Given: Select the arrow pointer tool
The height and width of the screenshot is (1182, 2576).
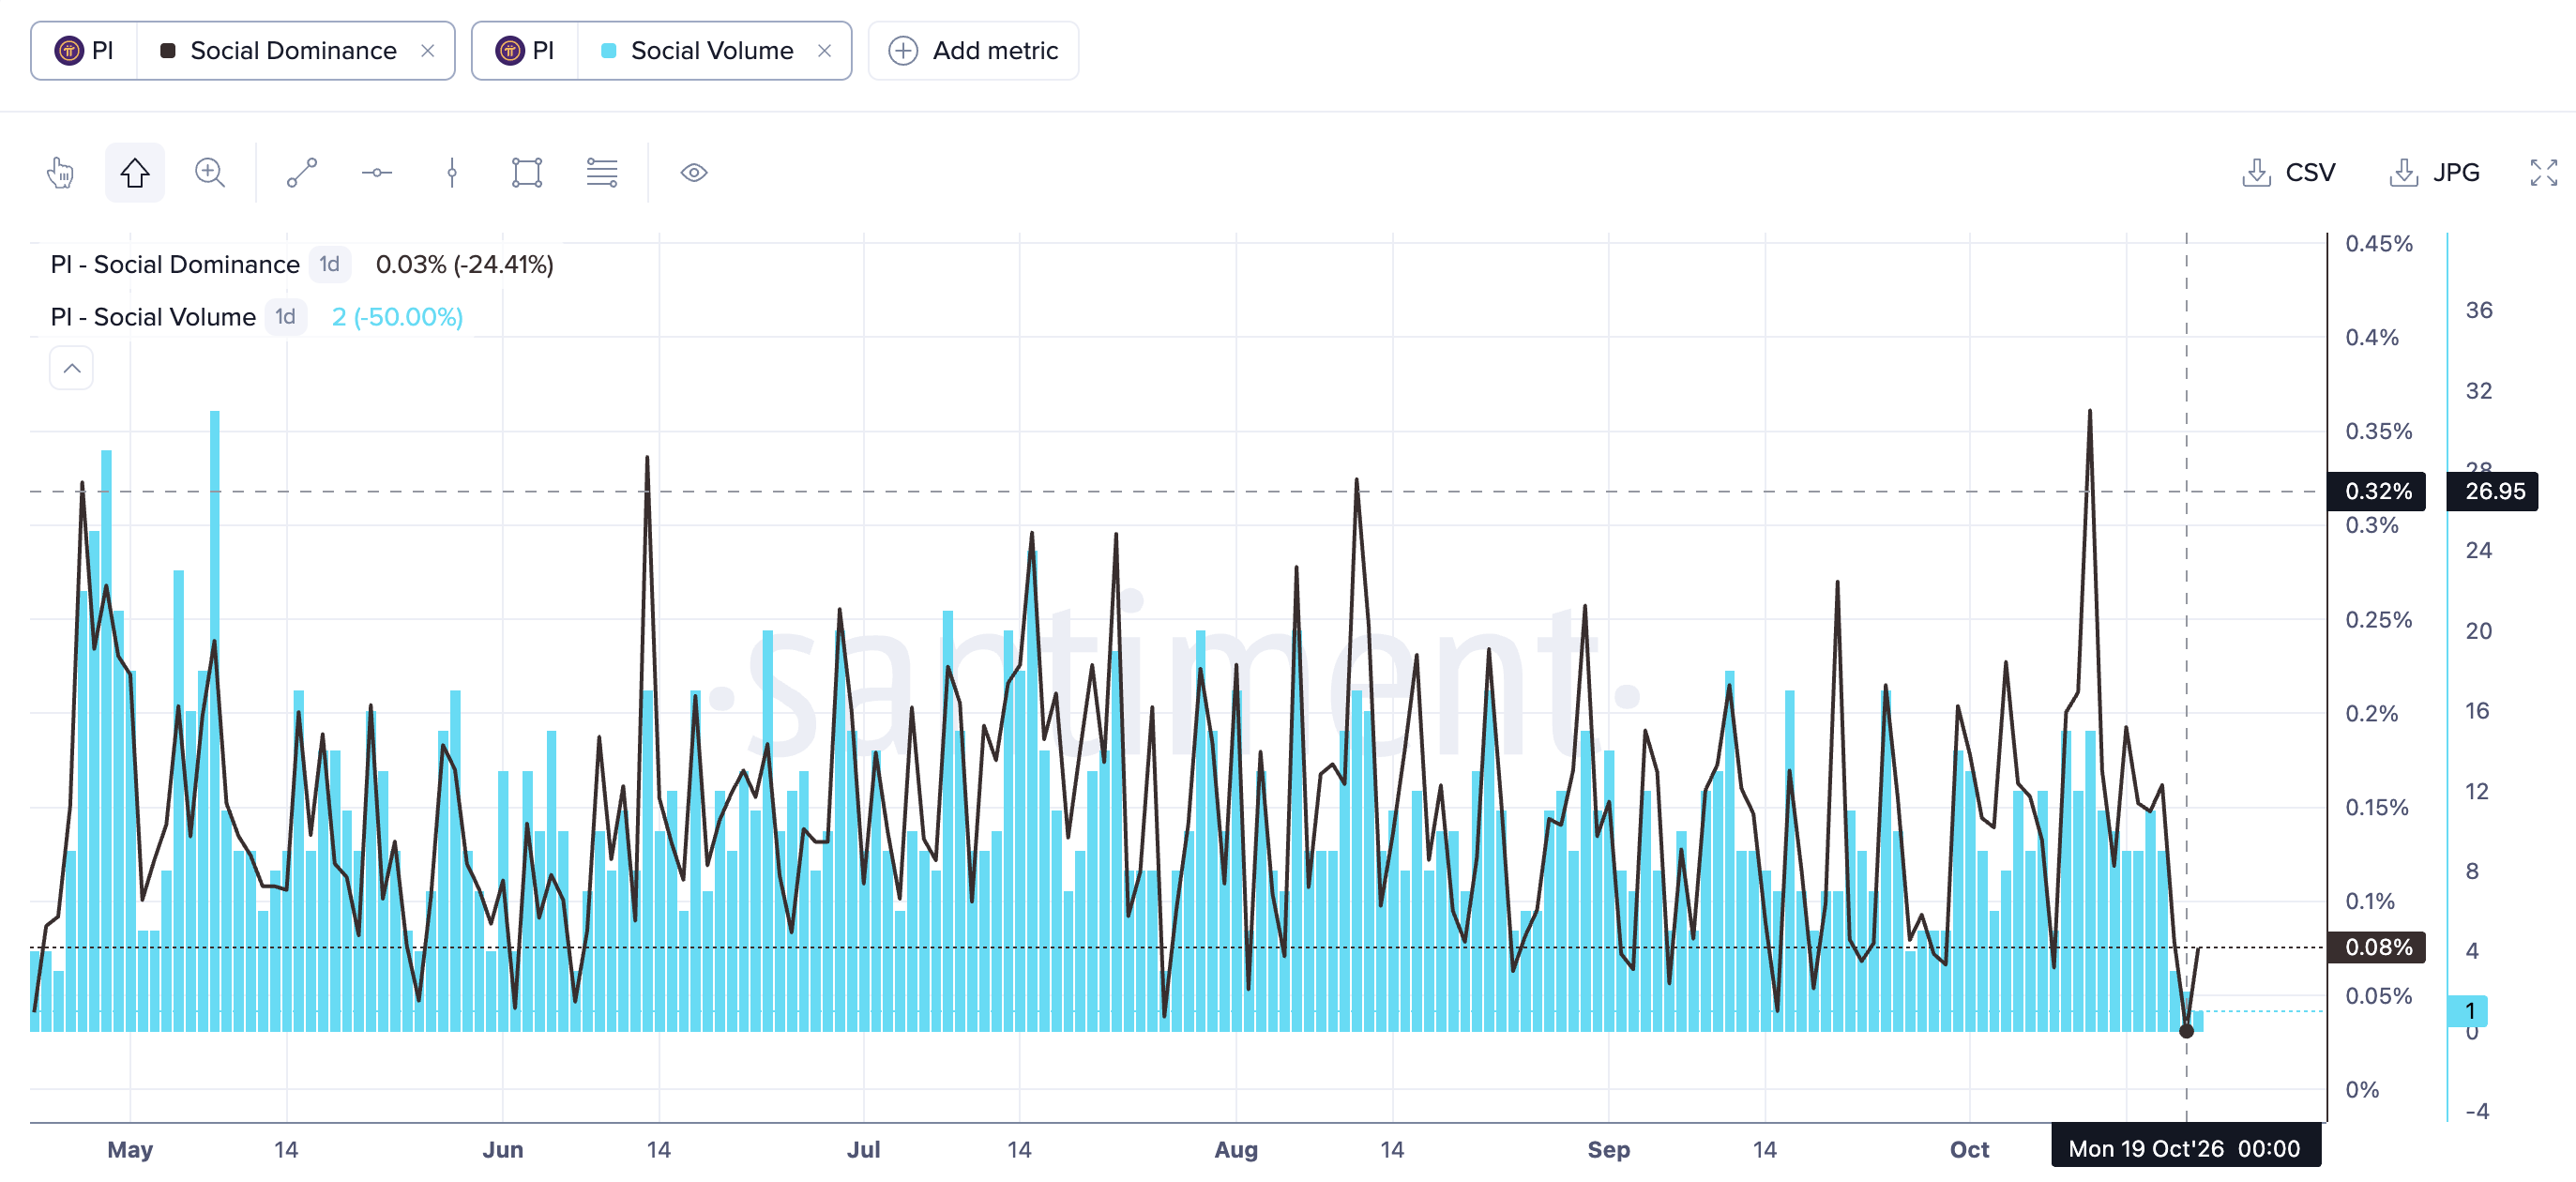Looking at the screenshot, I should [x=135, y=173].
